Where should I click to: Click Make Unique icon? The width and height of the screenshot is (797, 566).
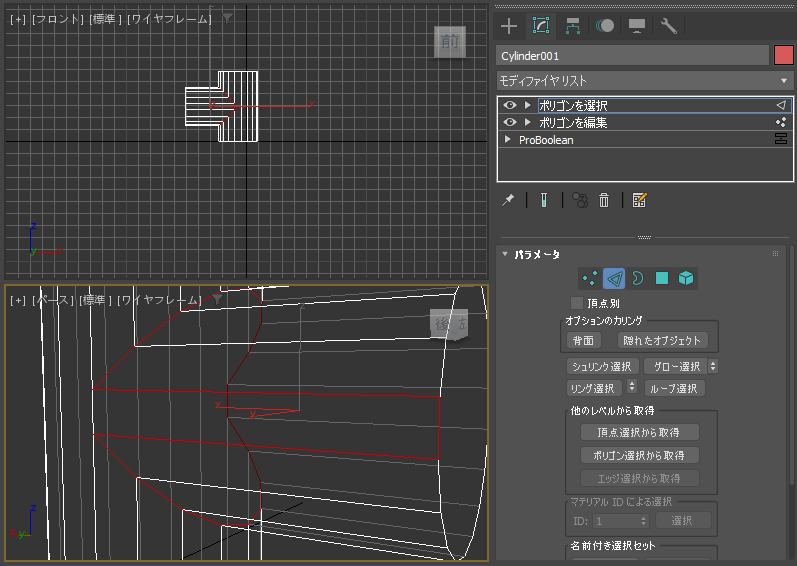pos(580,200)
